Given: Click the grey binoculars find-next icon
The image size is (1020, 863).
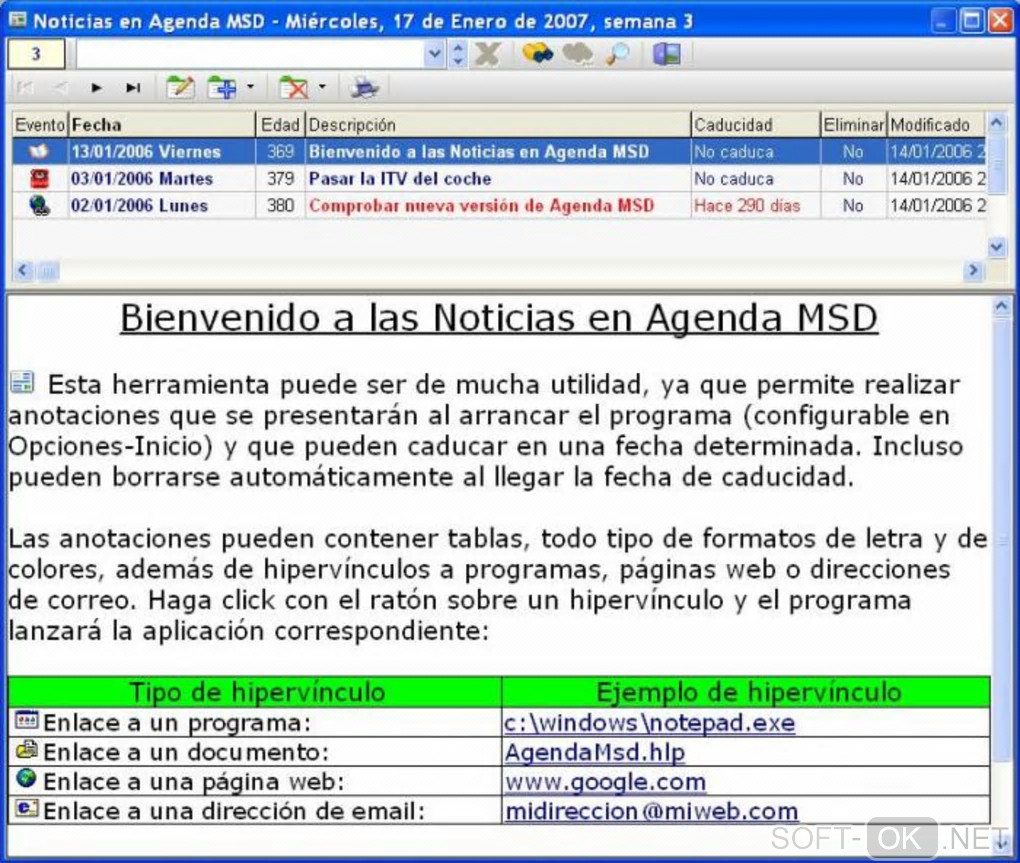Looking at the screenshot, I should [577, 54].
